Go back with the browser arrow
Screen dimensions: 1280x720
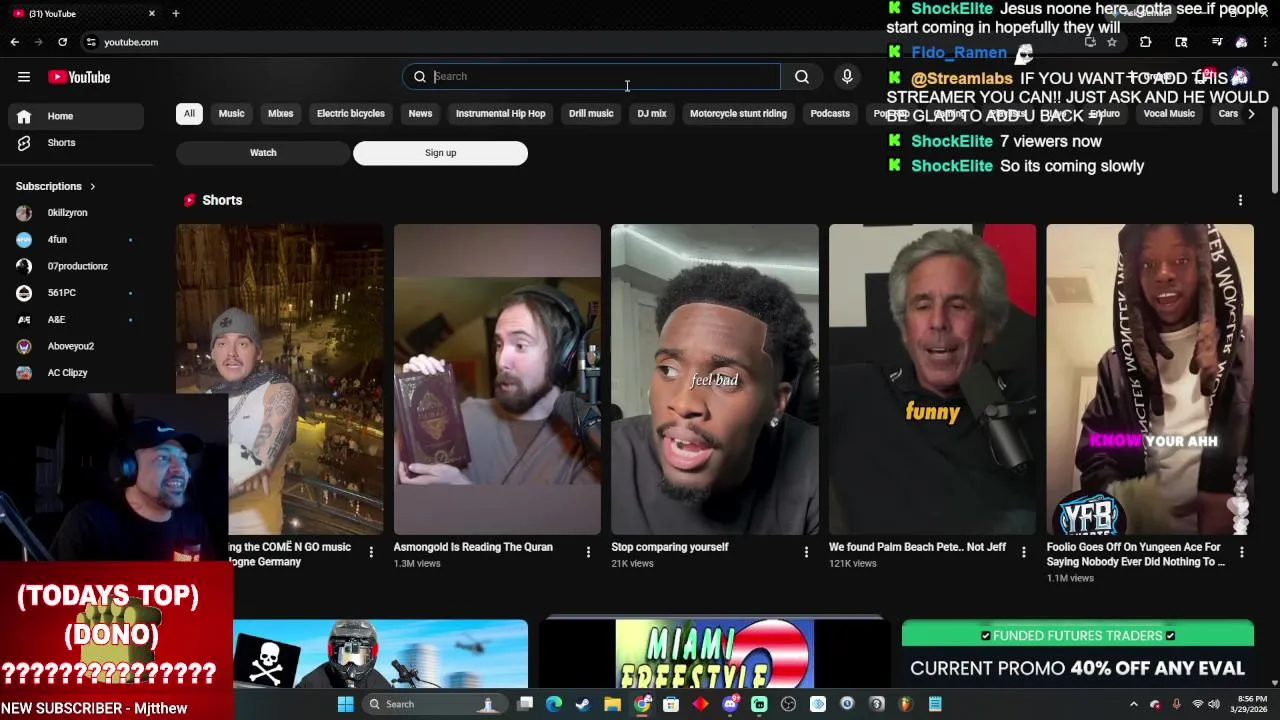tap(15, 42)
